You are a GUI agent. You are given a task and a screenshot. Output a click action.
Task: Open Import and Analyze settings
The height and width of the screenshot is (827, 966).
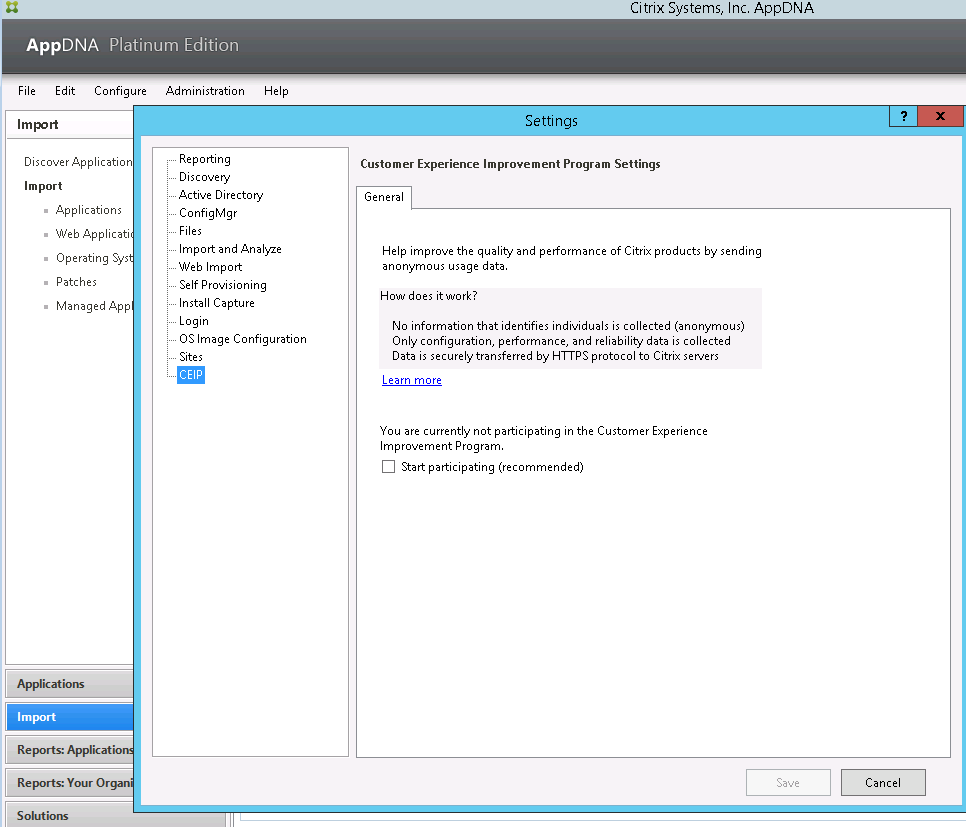click(x=230, y=249)
